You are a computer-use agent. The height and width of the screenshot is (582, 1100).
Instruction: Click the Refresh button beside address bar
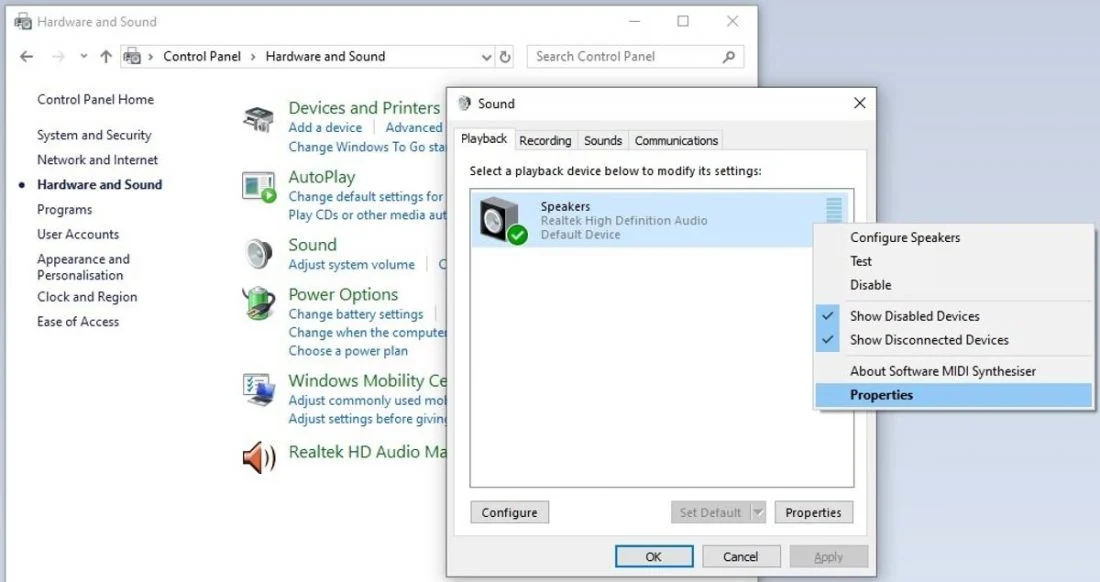(505, 57)
